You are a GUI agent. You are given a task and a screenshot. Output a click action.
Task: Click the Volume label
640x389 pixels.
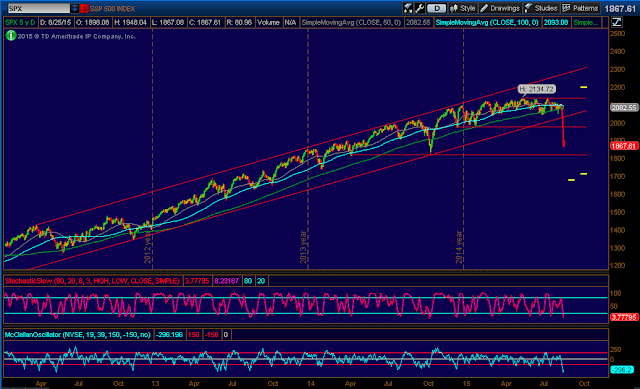pos(268,22)
